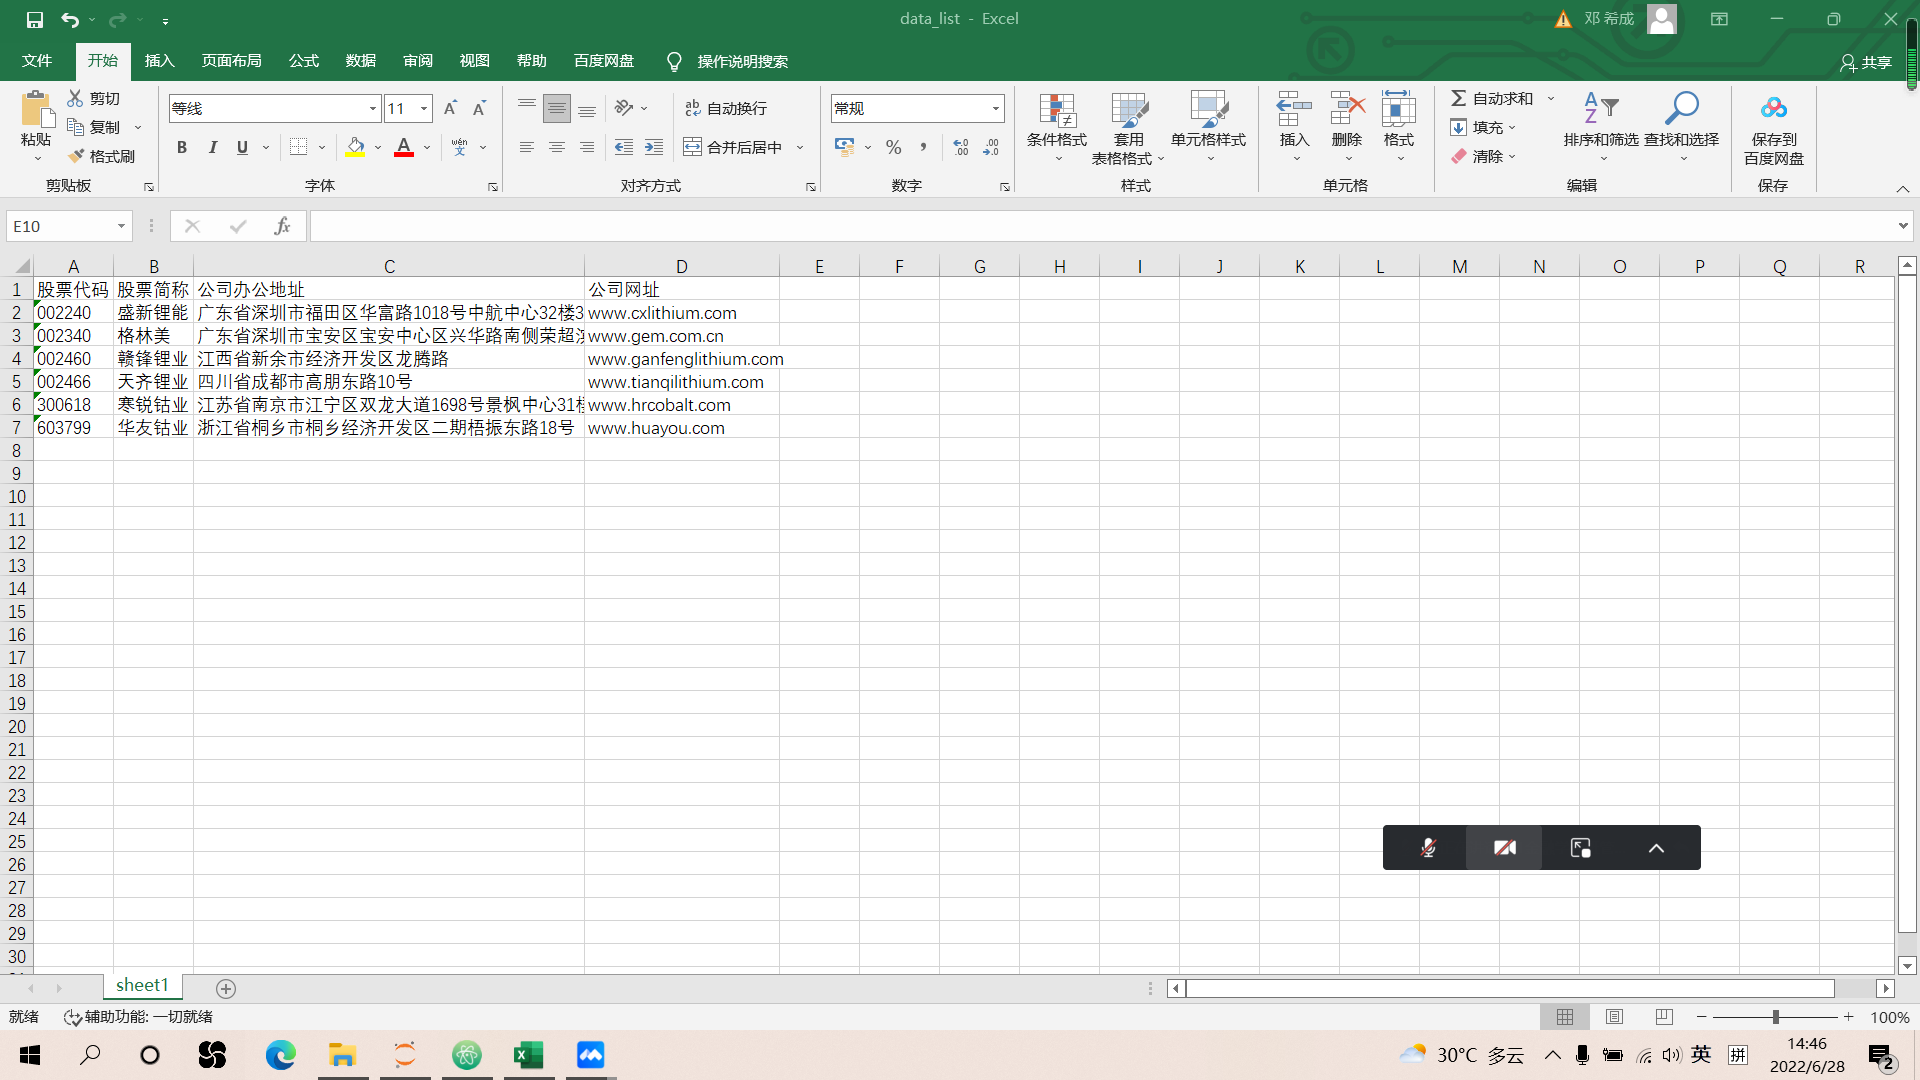Switch to the 数据 Data tab
This screenshot has width=1920, height=1080.
click(360, 61)
